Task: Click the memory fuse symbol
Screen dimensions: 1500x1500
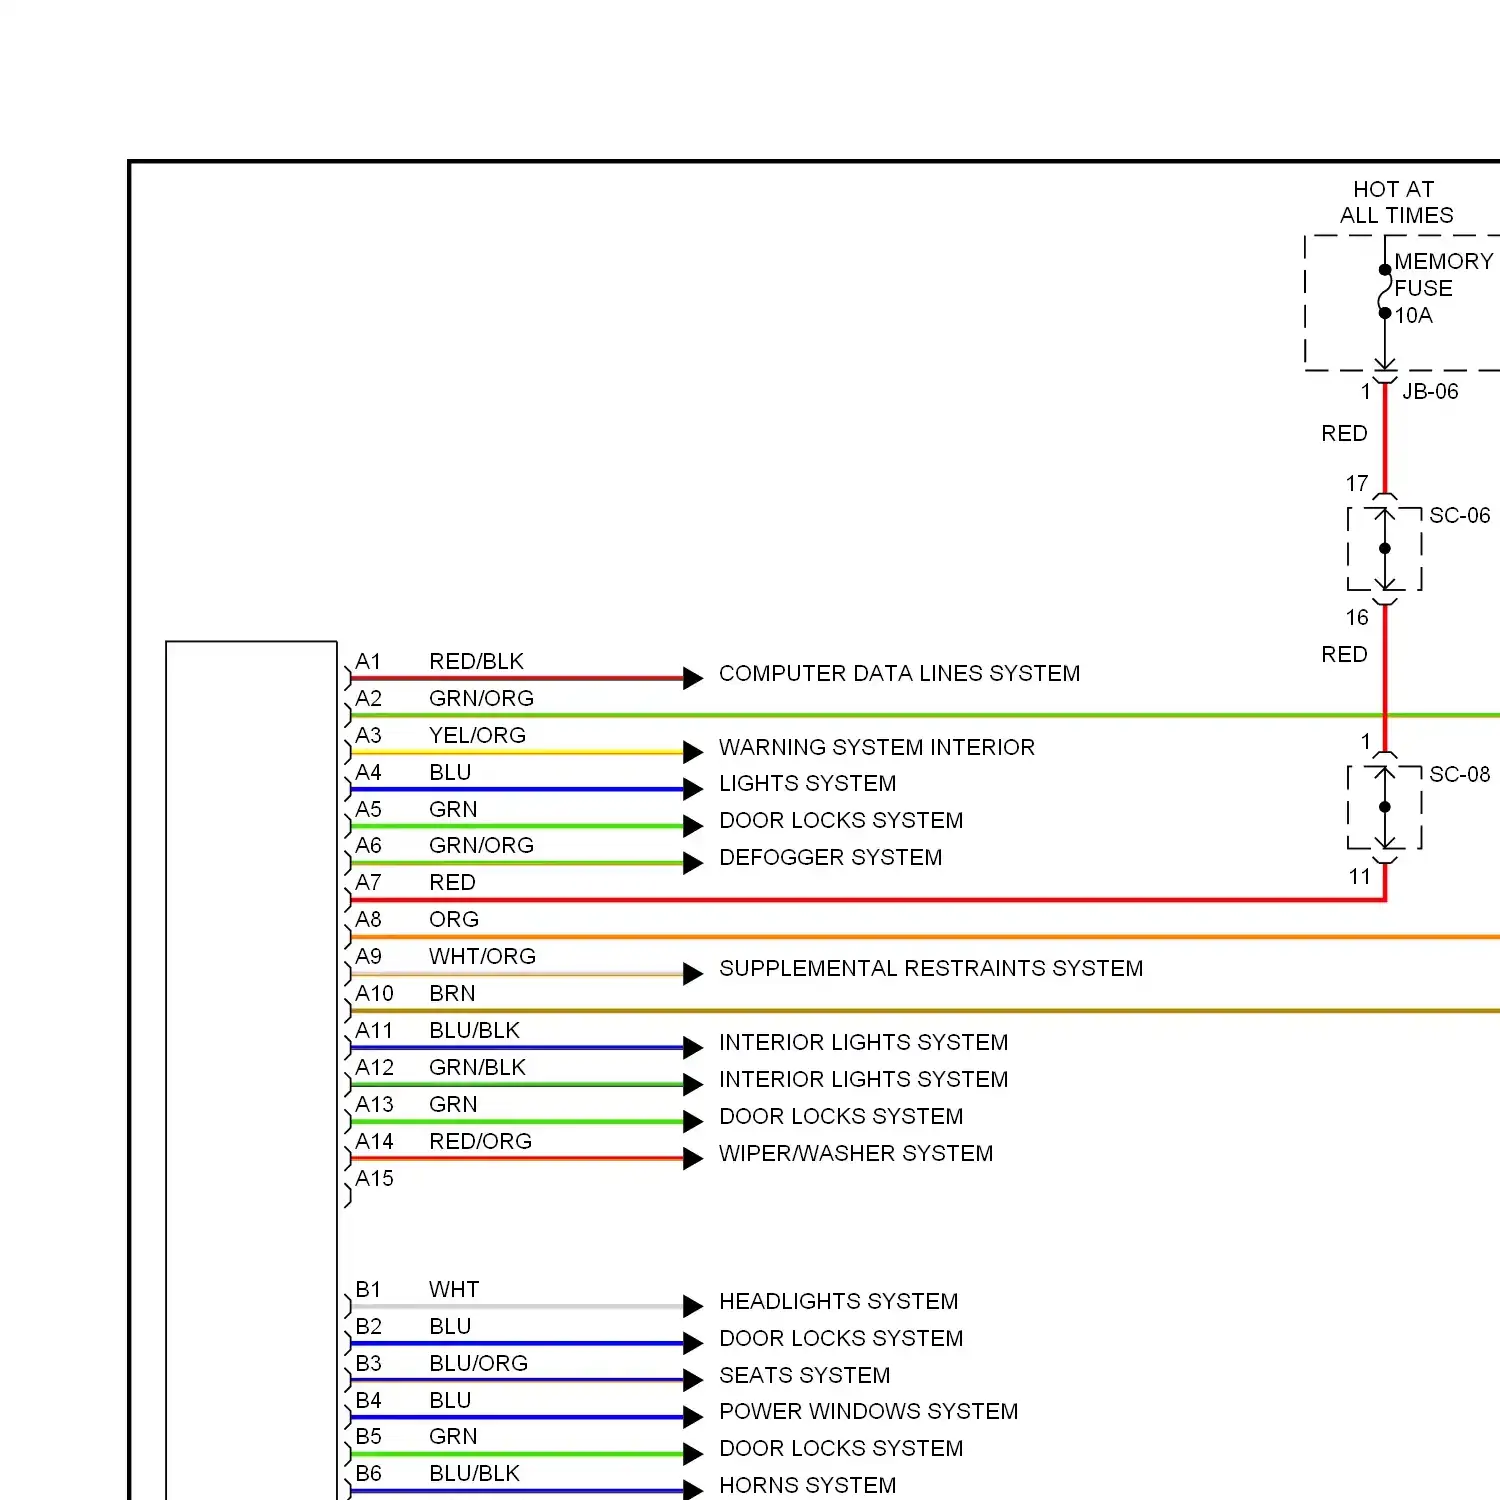Action: pyautogui.click(x=1385, y=291)
